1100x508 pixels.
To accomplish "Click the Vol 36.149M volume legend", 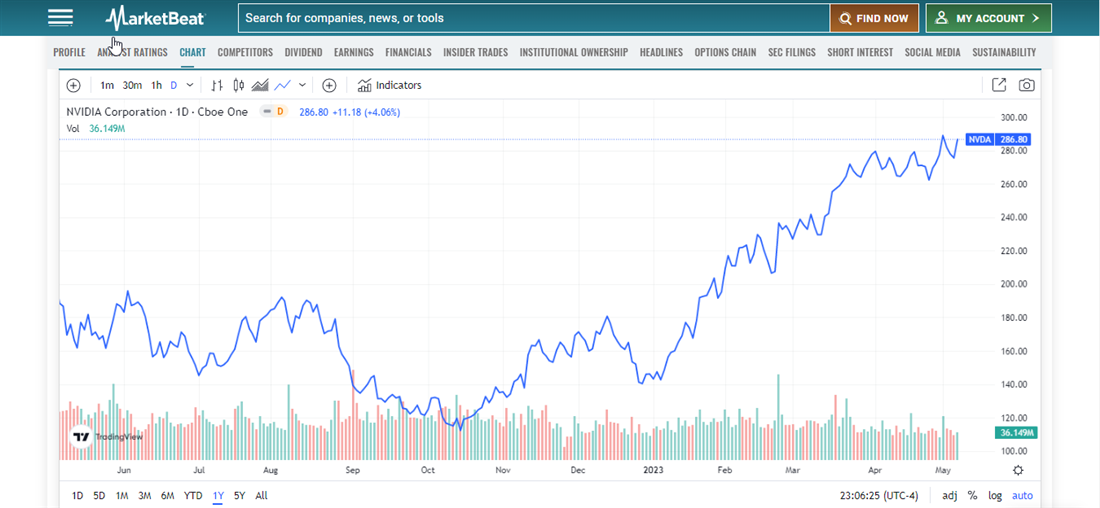I will pyautogui.click(x=96, y=128).
